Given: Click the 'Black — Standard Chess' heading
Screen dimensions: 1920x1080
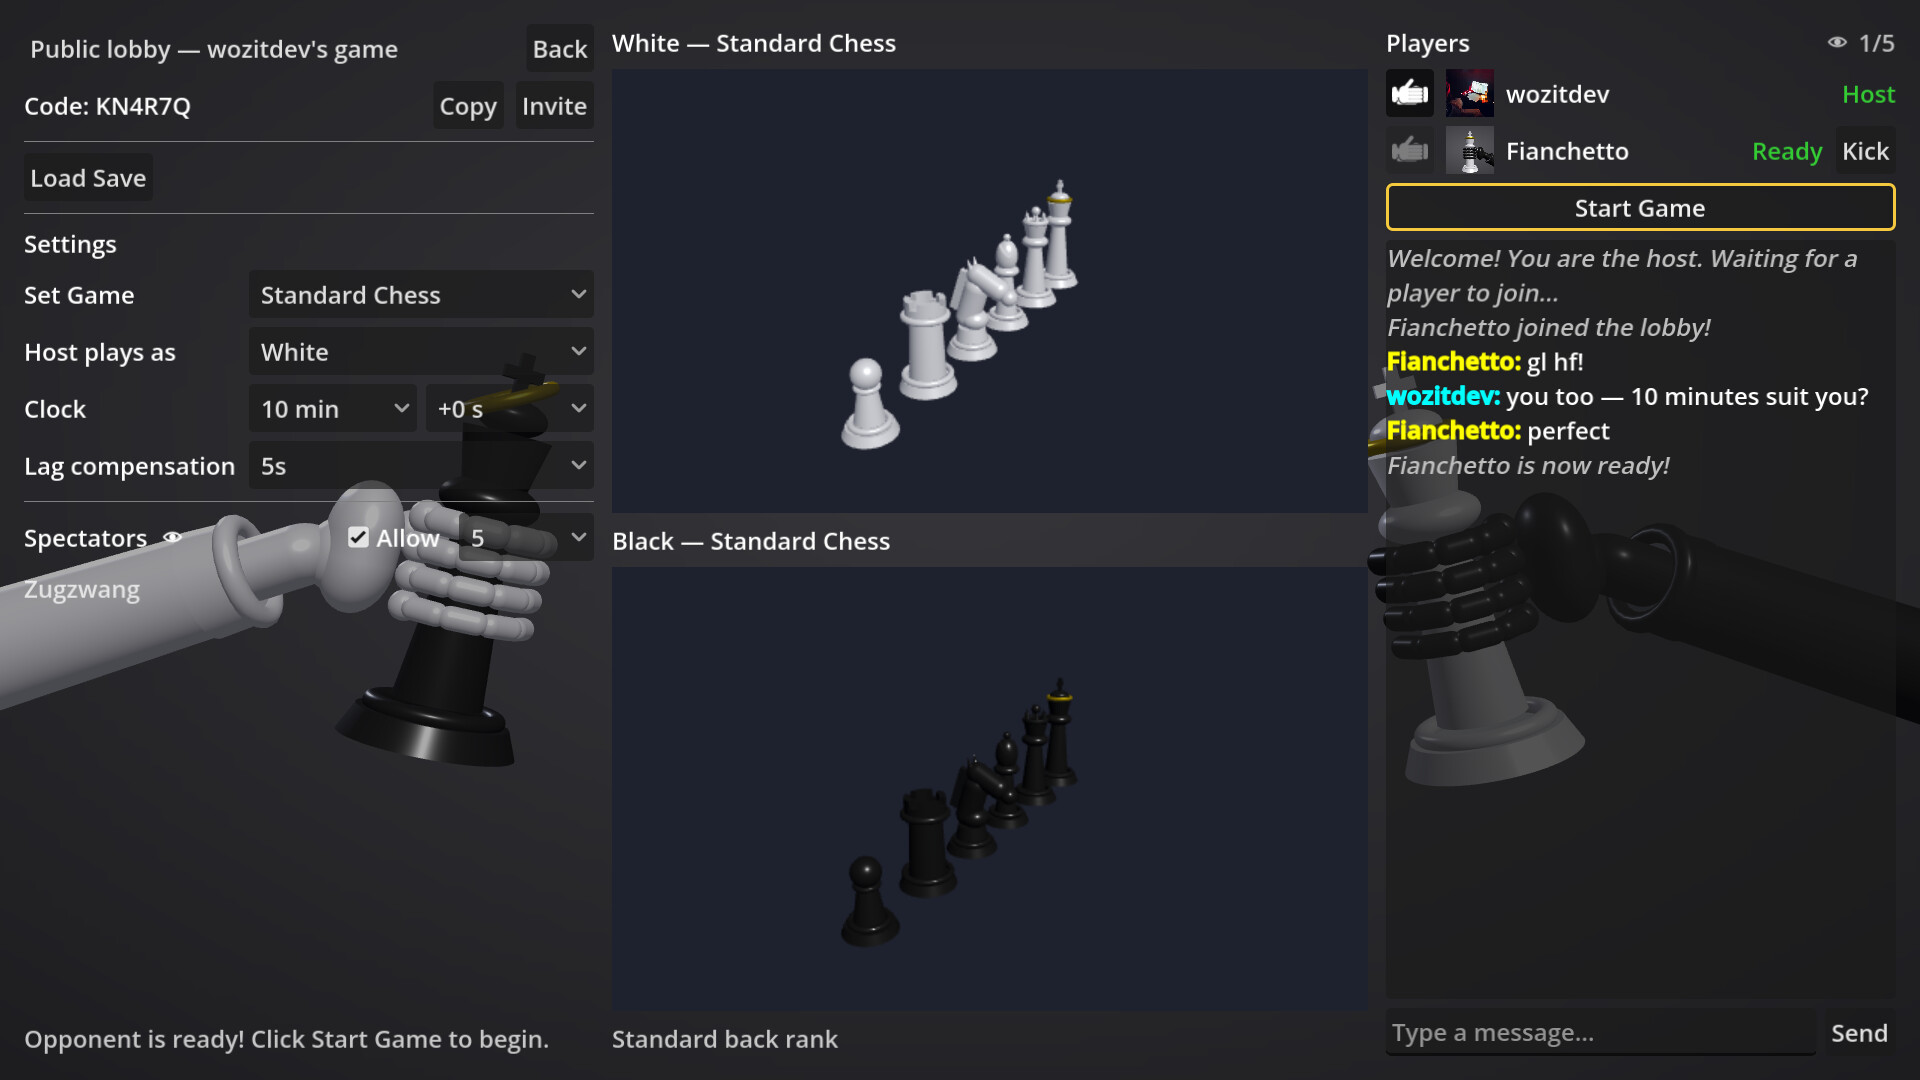Looking at the screenshot, I should [751, 541].
